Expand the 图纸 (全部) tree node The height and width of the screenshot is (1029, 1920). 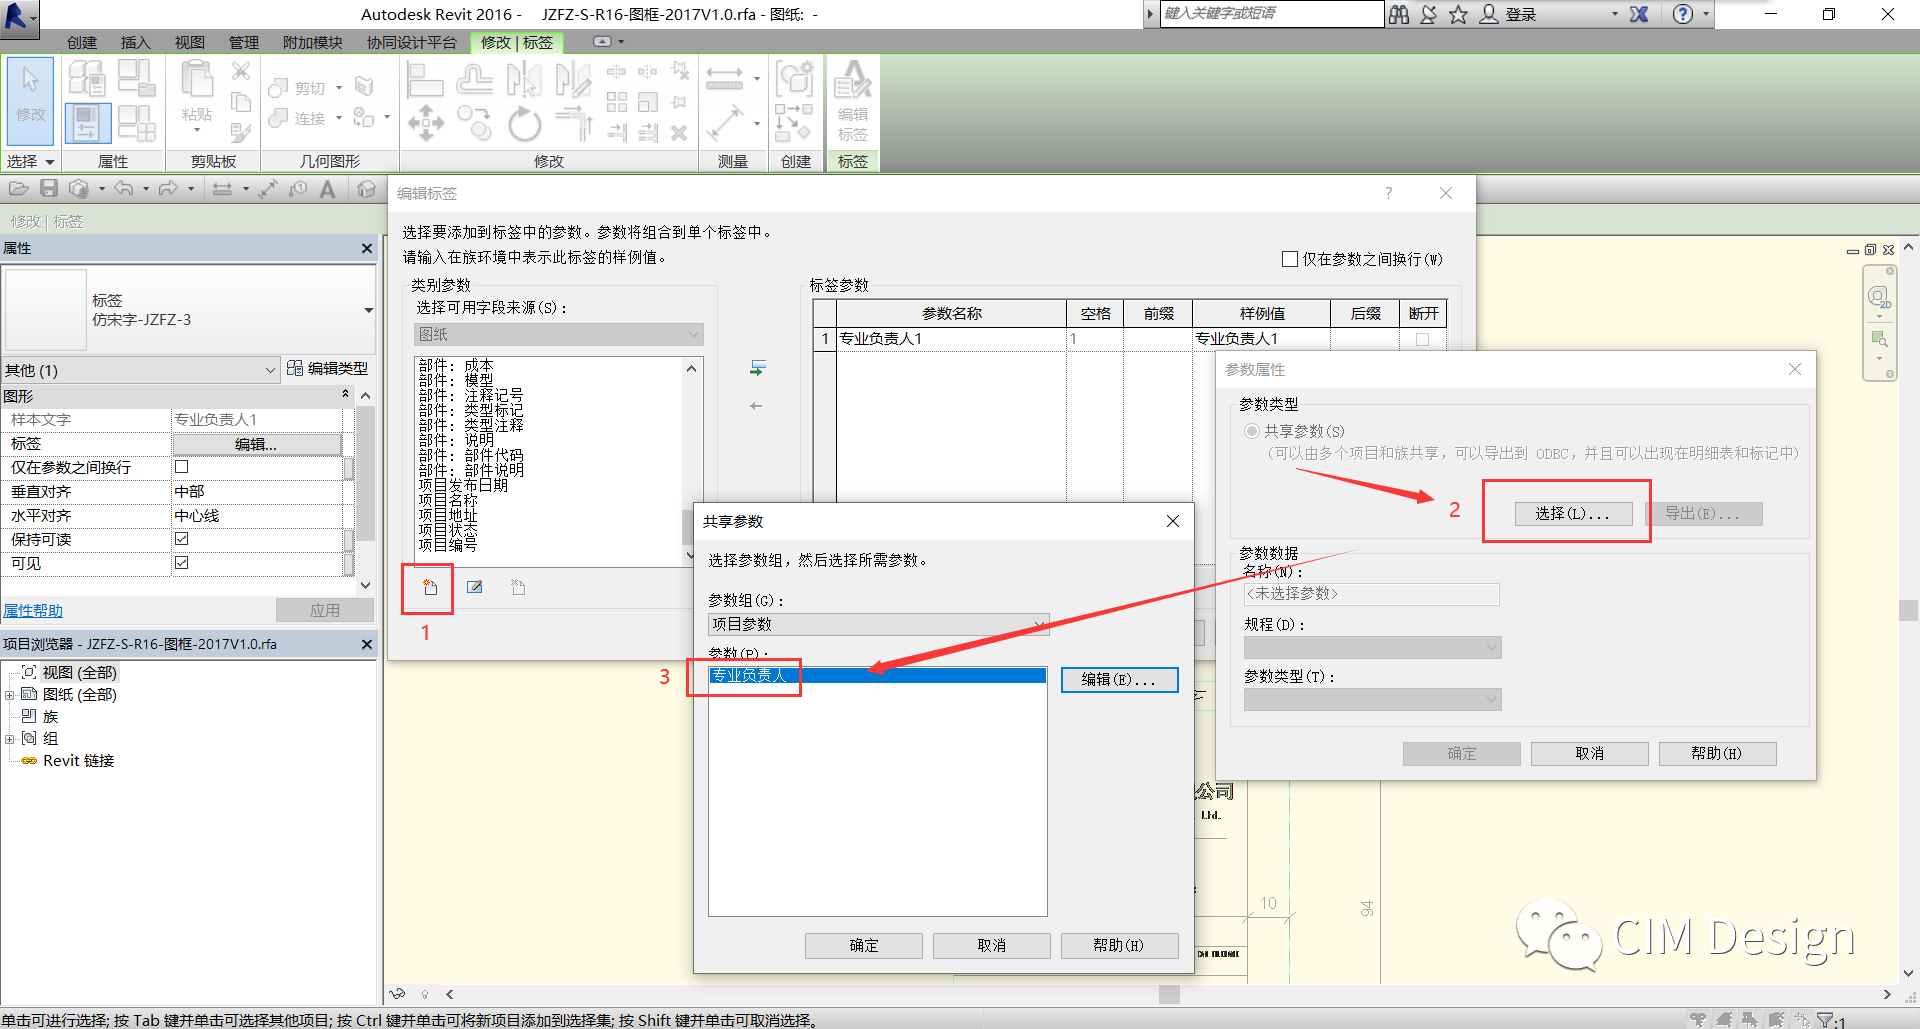point(9,695)
